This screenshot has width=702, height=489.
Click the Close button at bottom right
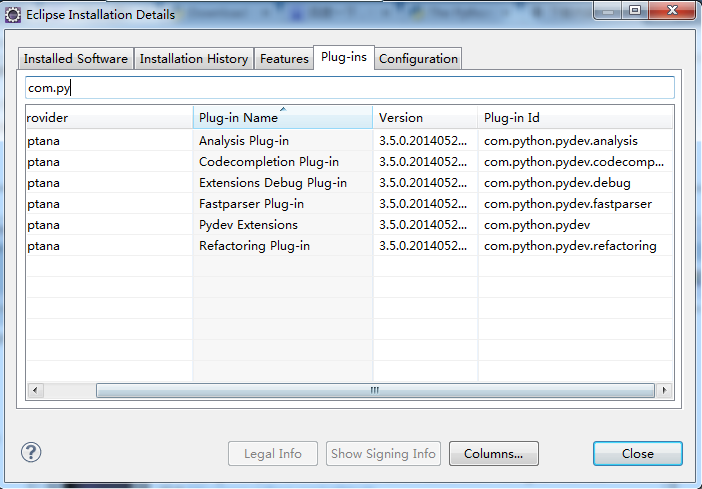[x=638, y=454]
